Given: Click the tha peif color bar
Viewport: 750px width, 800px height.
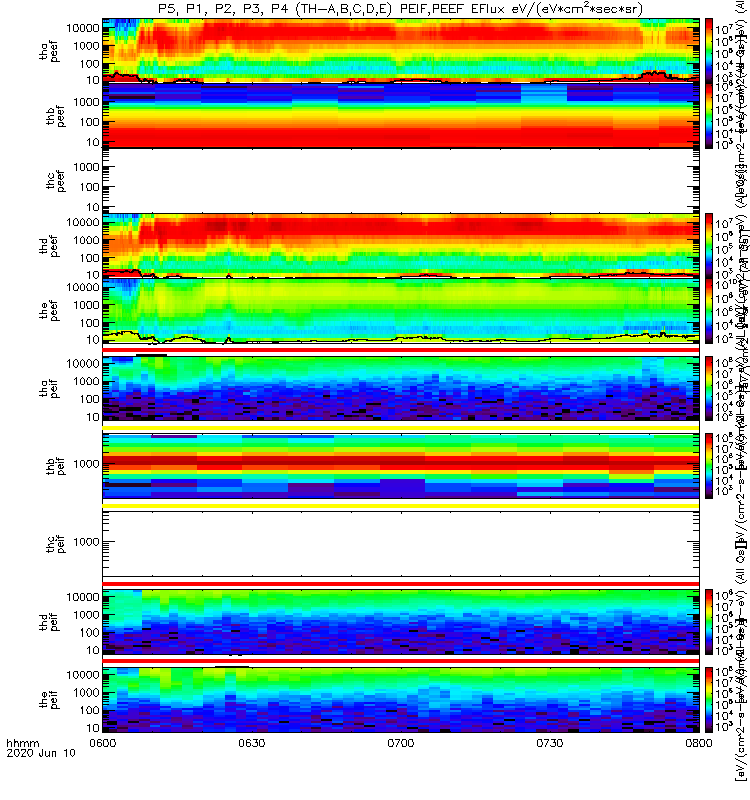Looking at the screenshot, I should (x=709, y=388).
